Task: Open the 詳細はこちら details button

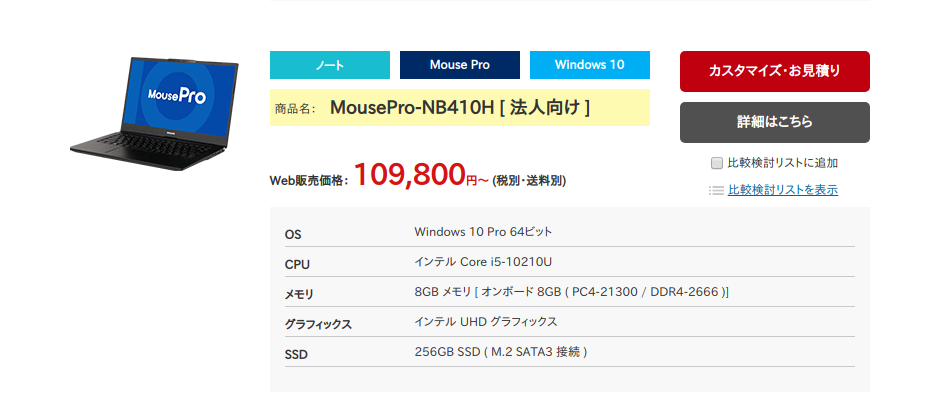Action: [x=775, y=122]
